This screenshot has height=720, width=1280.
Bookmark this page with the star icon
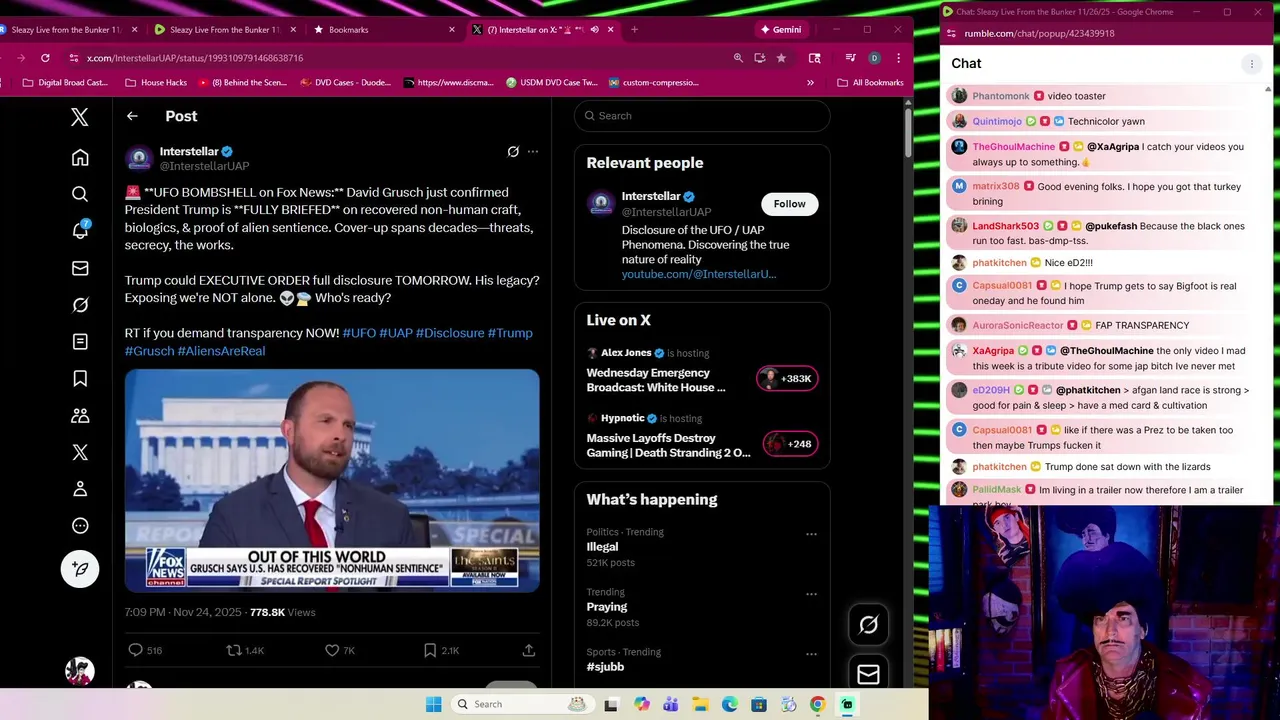click(x=781, y=58)
